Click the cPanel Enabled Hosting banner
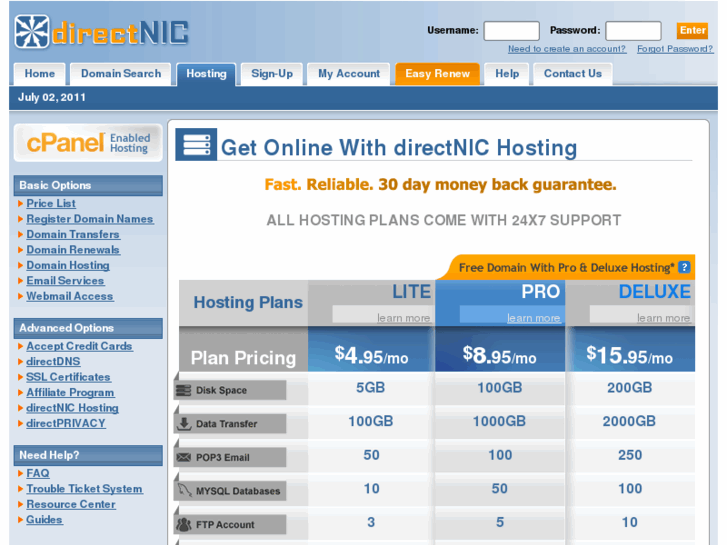 tap(88, 143)
